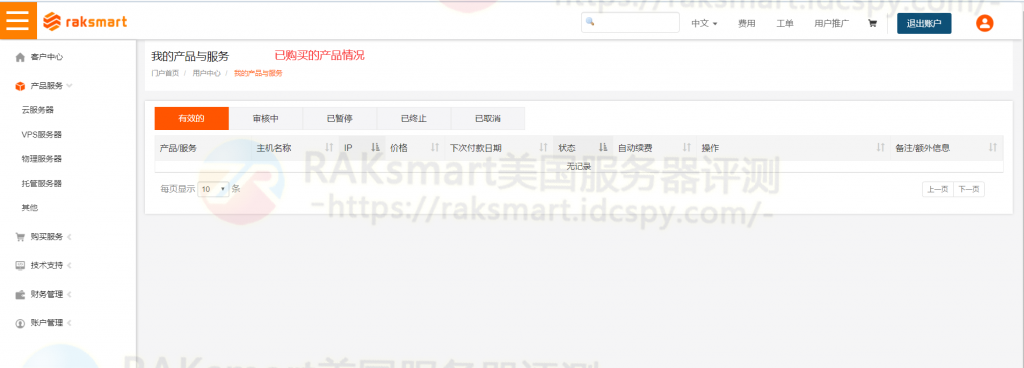Open the per-page count dropdown showing 10
The width and height of the screenshot is (1024, 368).
[x=213, y=189]
